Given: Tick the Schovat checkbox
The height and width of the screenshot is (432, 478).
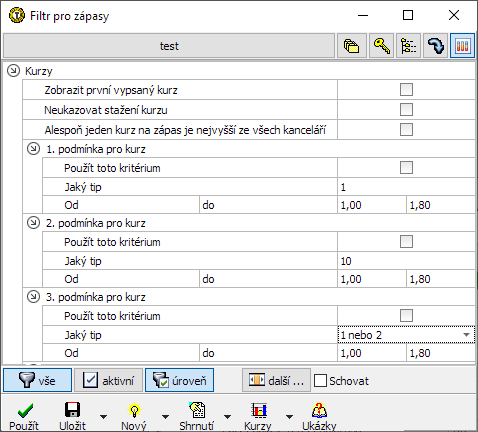Looking at the screenshot, I should pyautogui.click(x=320, y=380).
